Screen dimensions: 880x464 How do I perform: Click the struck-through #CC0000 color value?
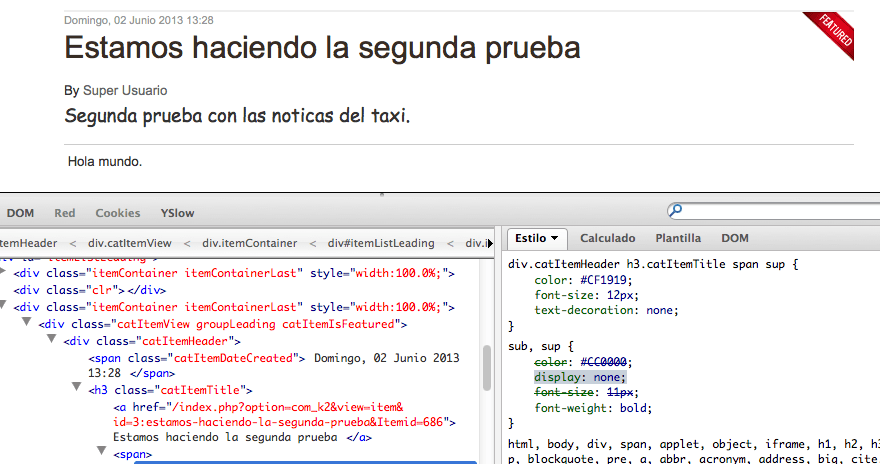tap(603, 362)
